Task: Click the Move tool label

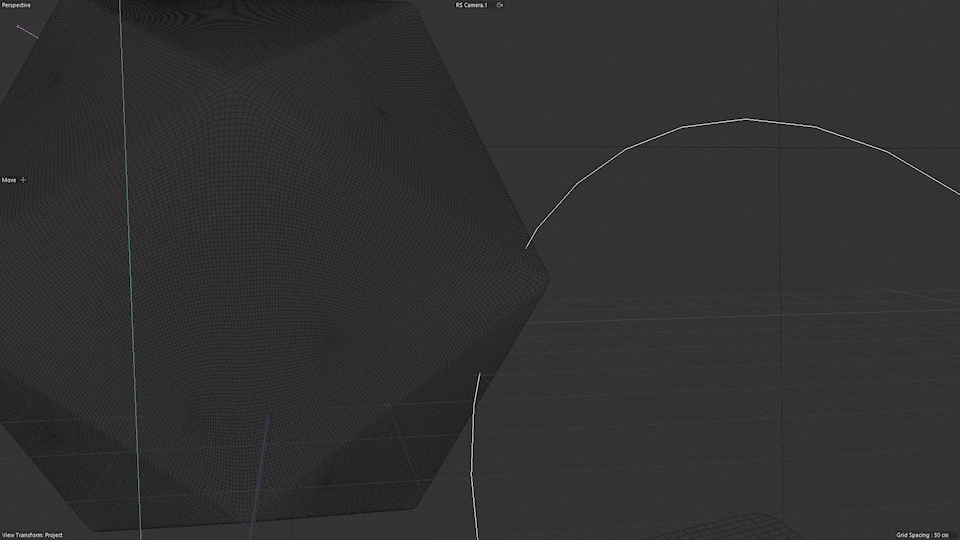Action: coord(9,180)
